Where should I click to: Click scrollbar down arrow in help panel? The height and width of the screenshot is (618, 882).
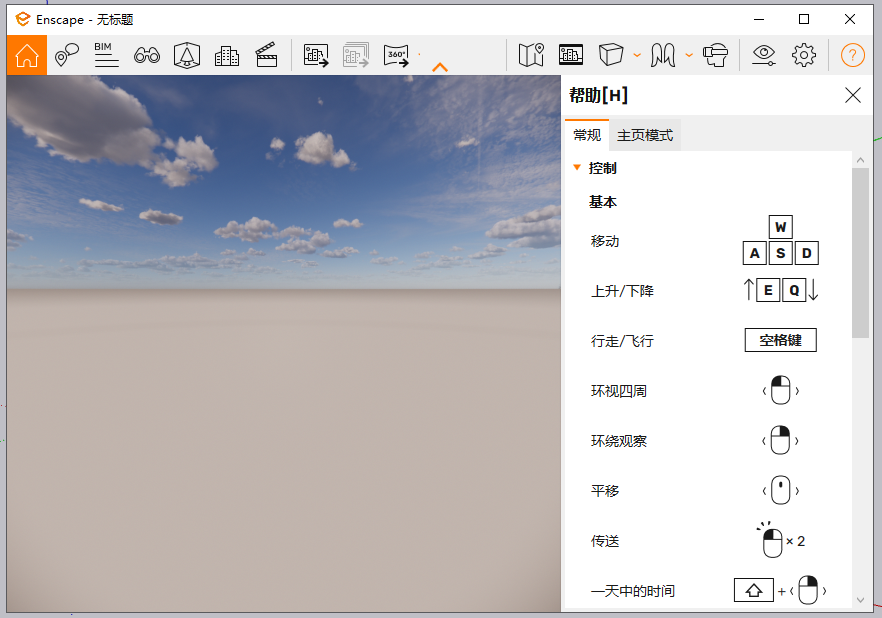tap(860, 600)
